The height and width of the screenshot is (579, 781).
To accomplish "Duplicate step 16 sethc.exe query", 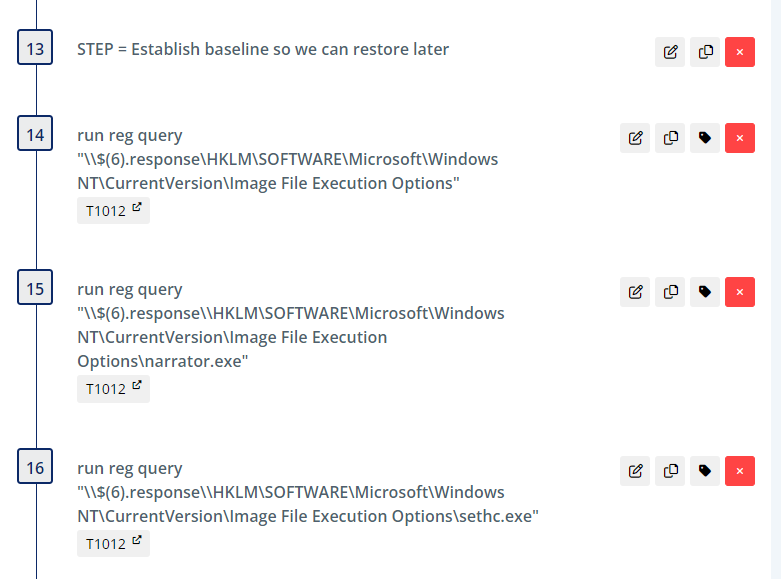I will tap(670, 471).
